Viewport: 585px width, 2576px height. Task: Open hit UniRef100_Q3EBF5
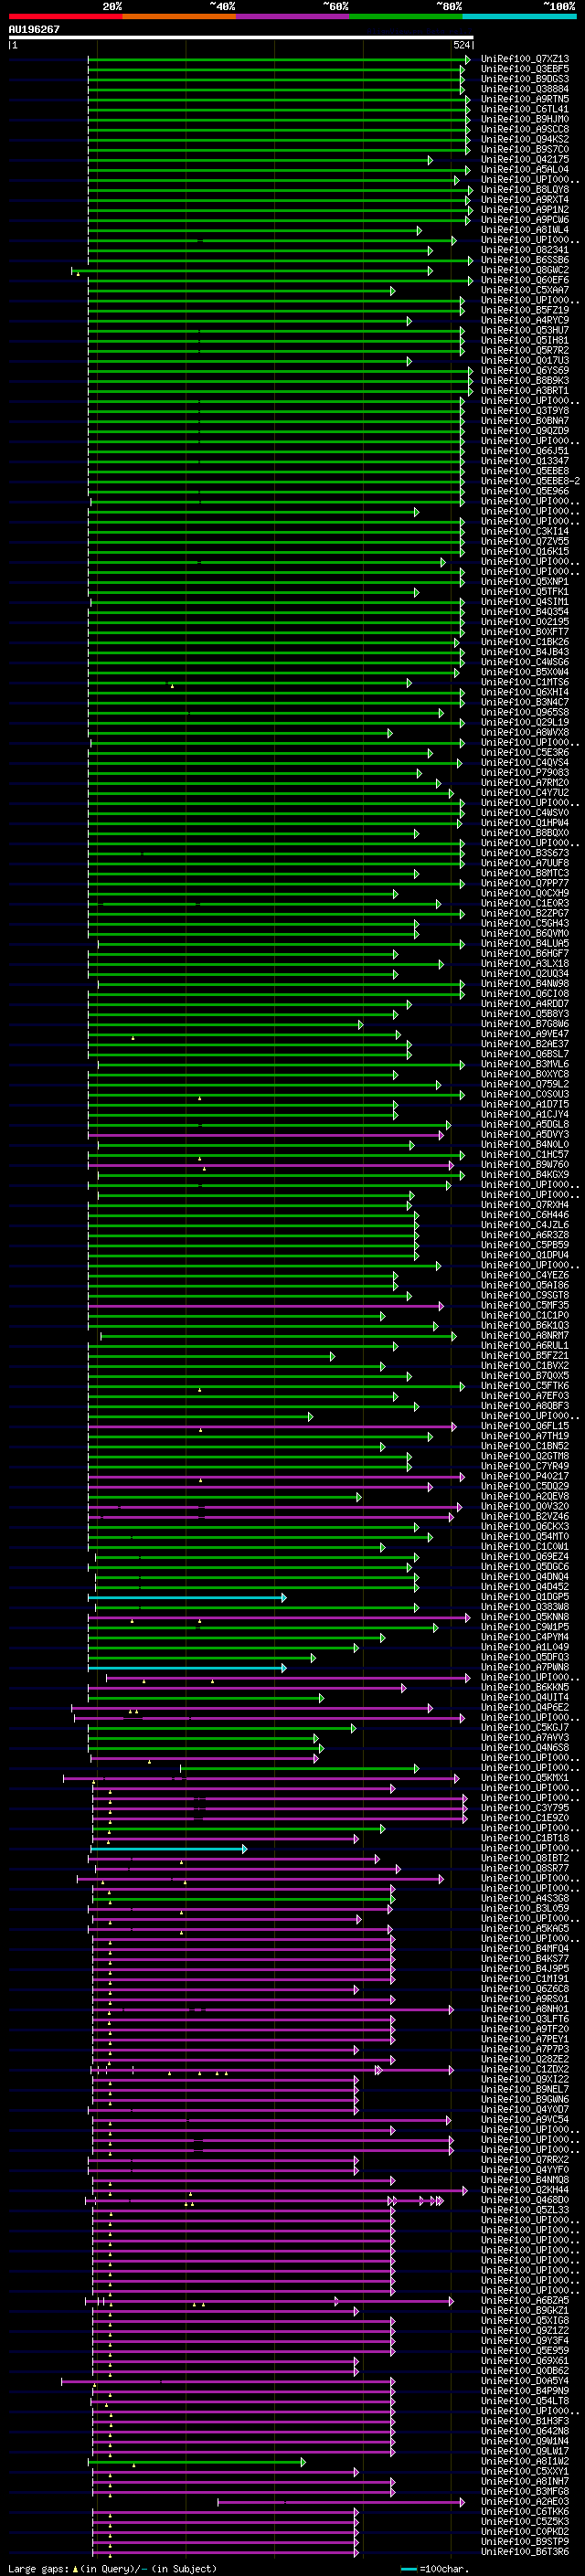pyautogui.click(x=525, y=69)
